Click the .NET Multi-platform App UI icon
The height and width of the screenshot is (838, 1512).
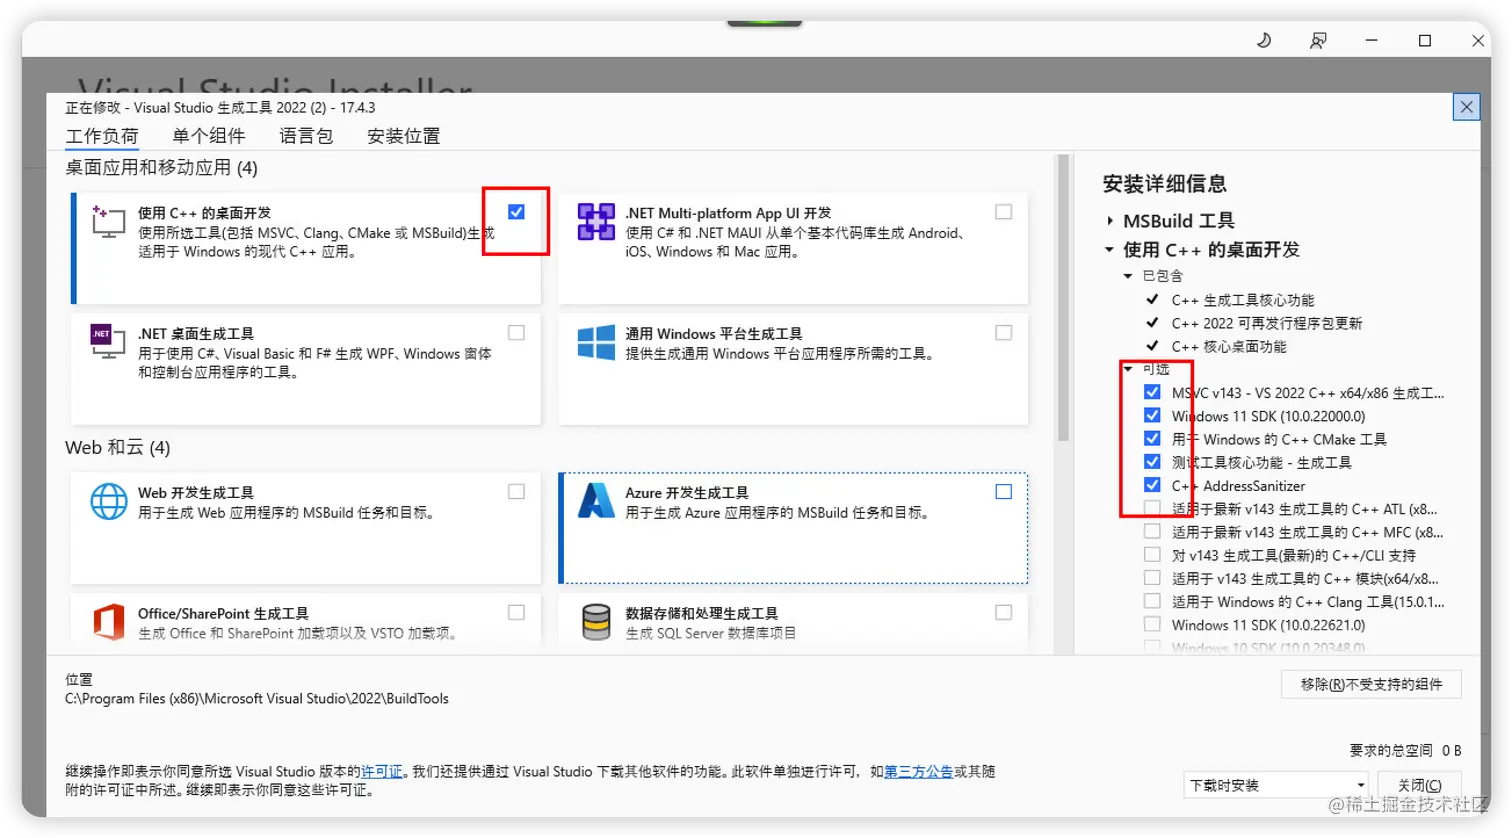tap(596, 221)
